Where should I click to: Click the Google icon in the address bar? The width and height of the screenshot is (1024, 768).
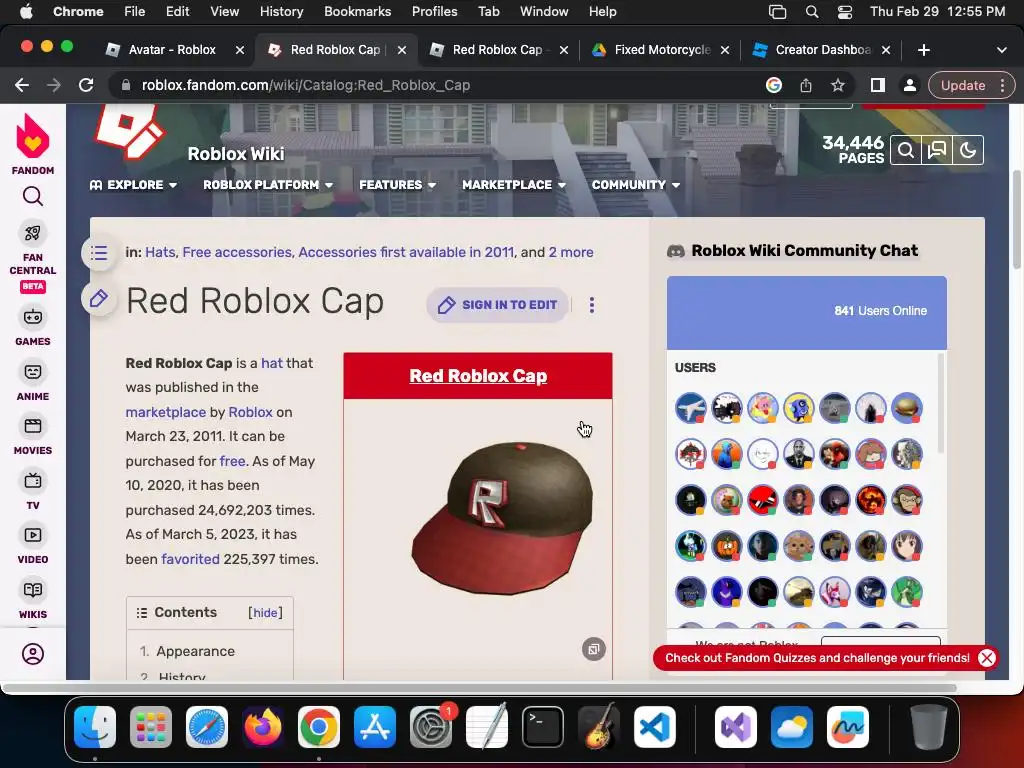click(x=774, y=85)
